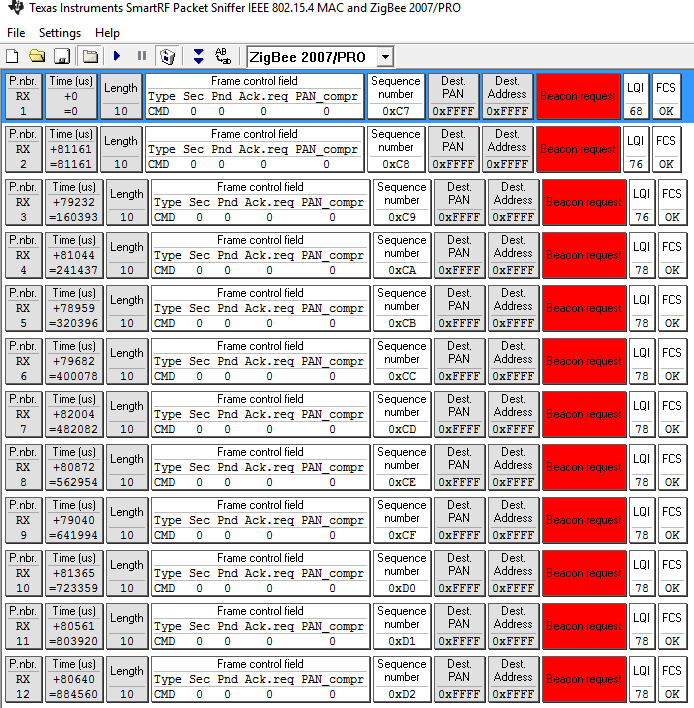Open the Help menu

107,33
